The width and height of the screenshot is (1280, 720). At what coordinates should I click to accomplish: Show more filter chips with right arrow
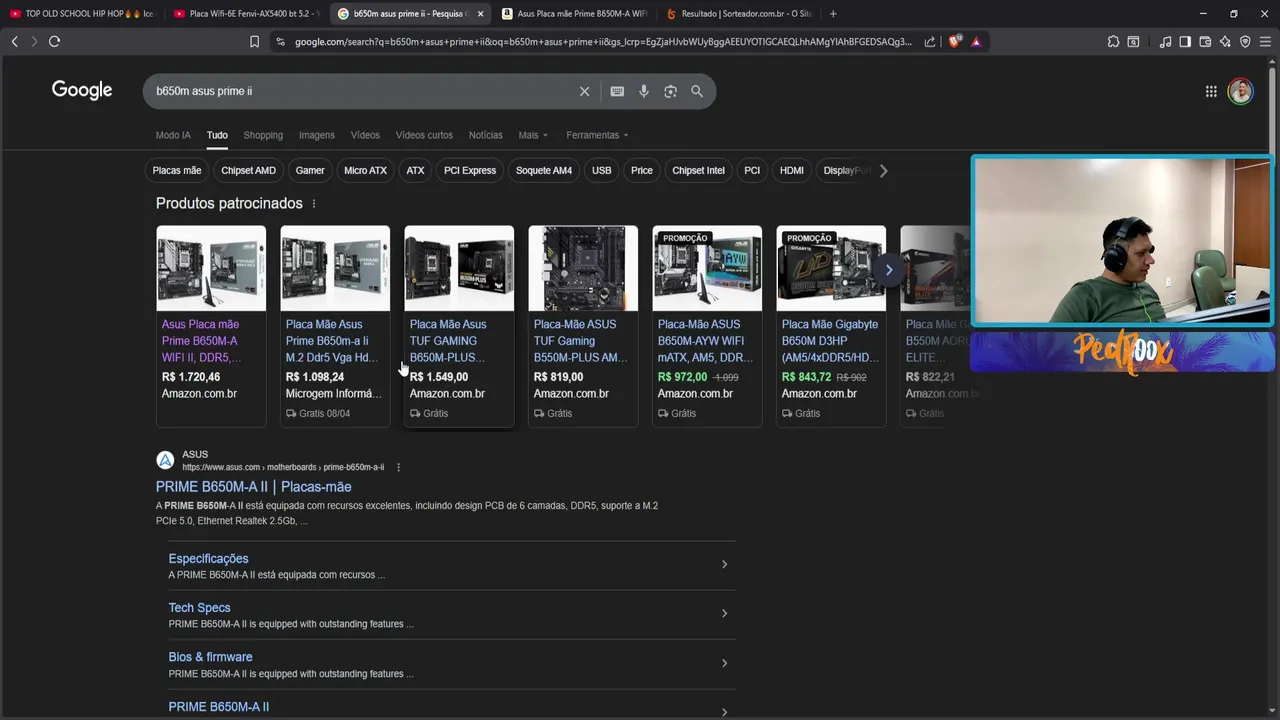(x=883, y=170)
